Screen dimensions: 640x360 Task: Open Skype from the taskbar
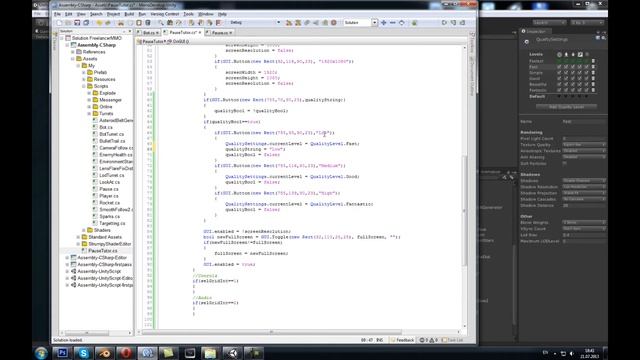83,353
